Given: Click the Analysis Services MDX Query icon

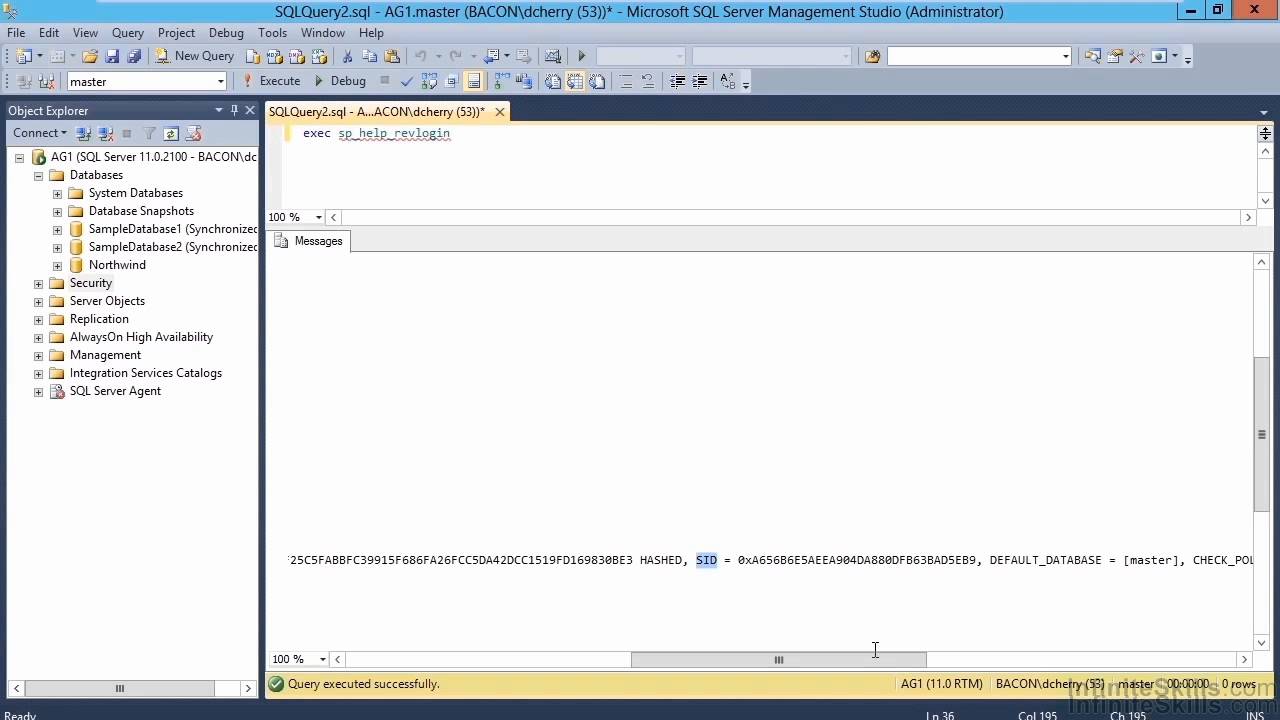Looking at the screenshot, I should pos(275,56).
